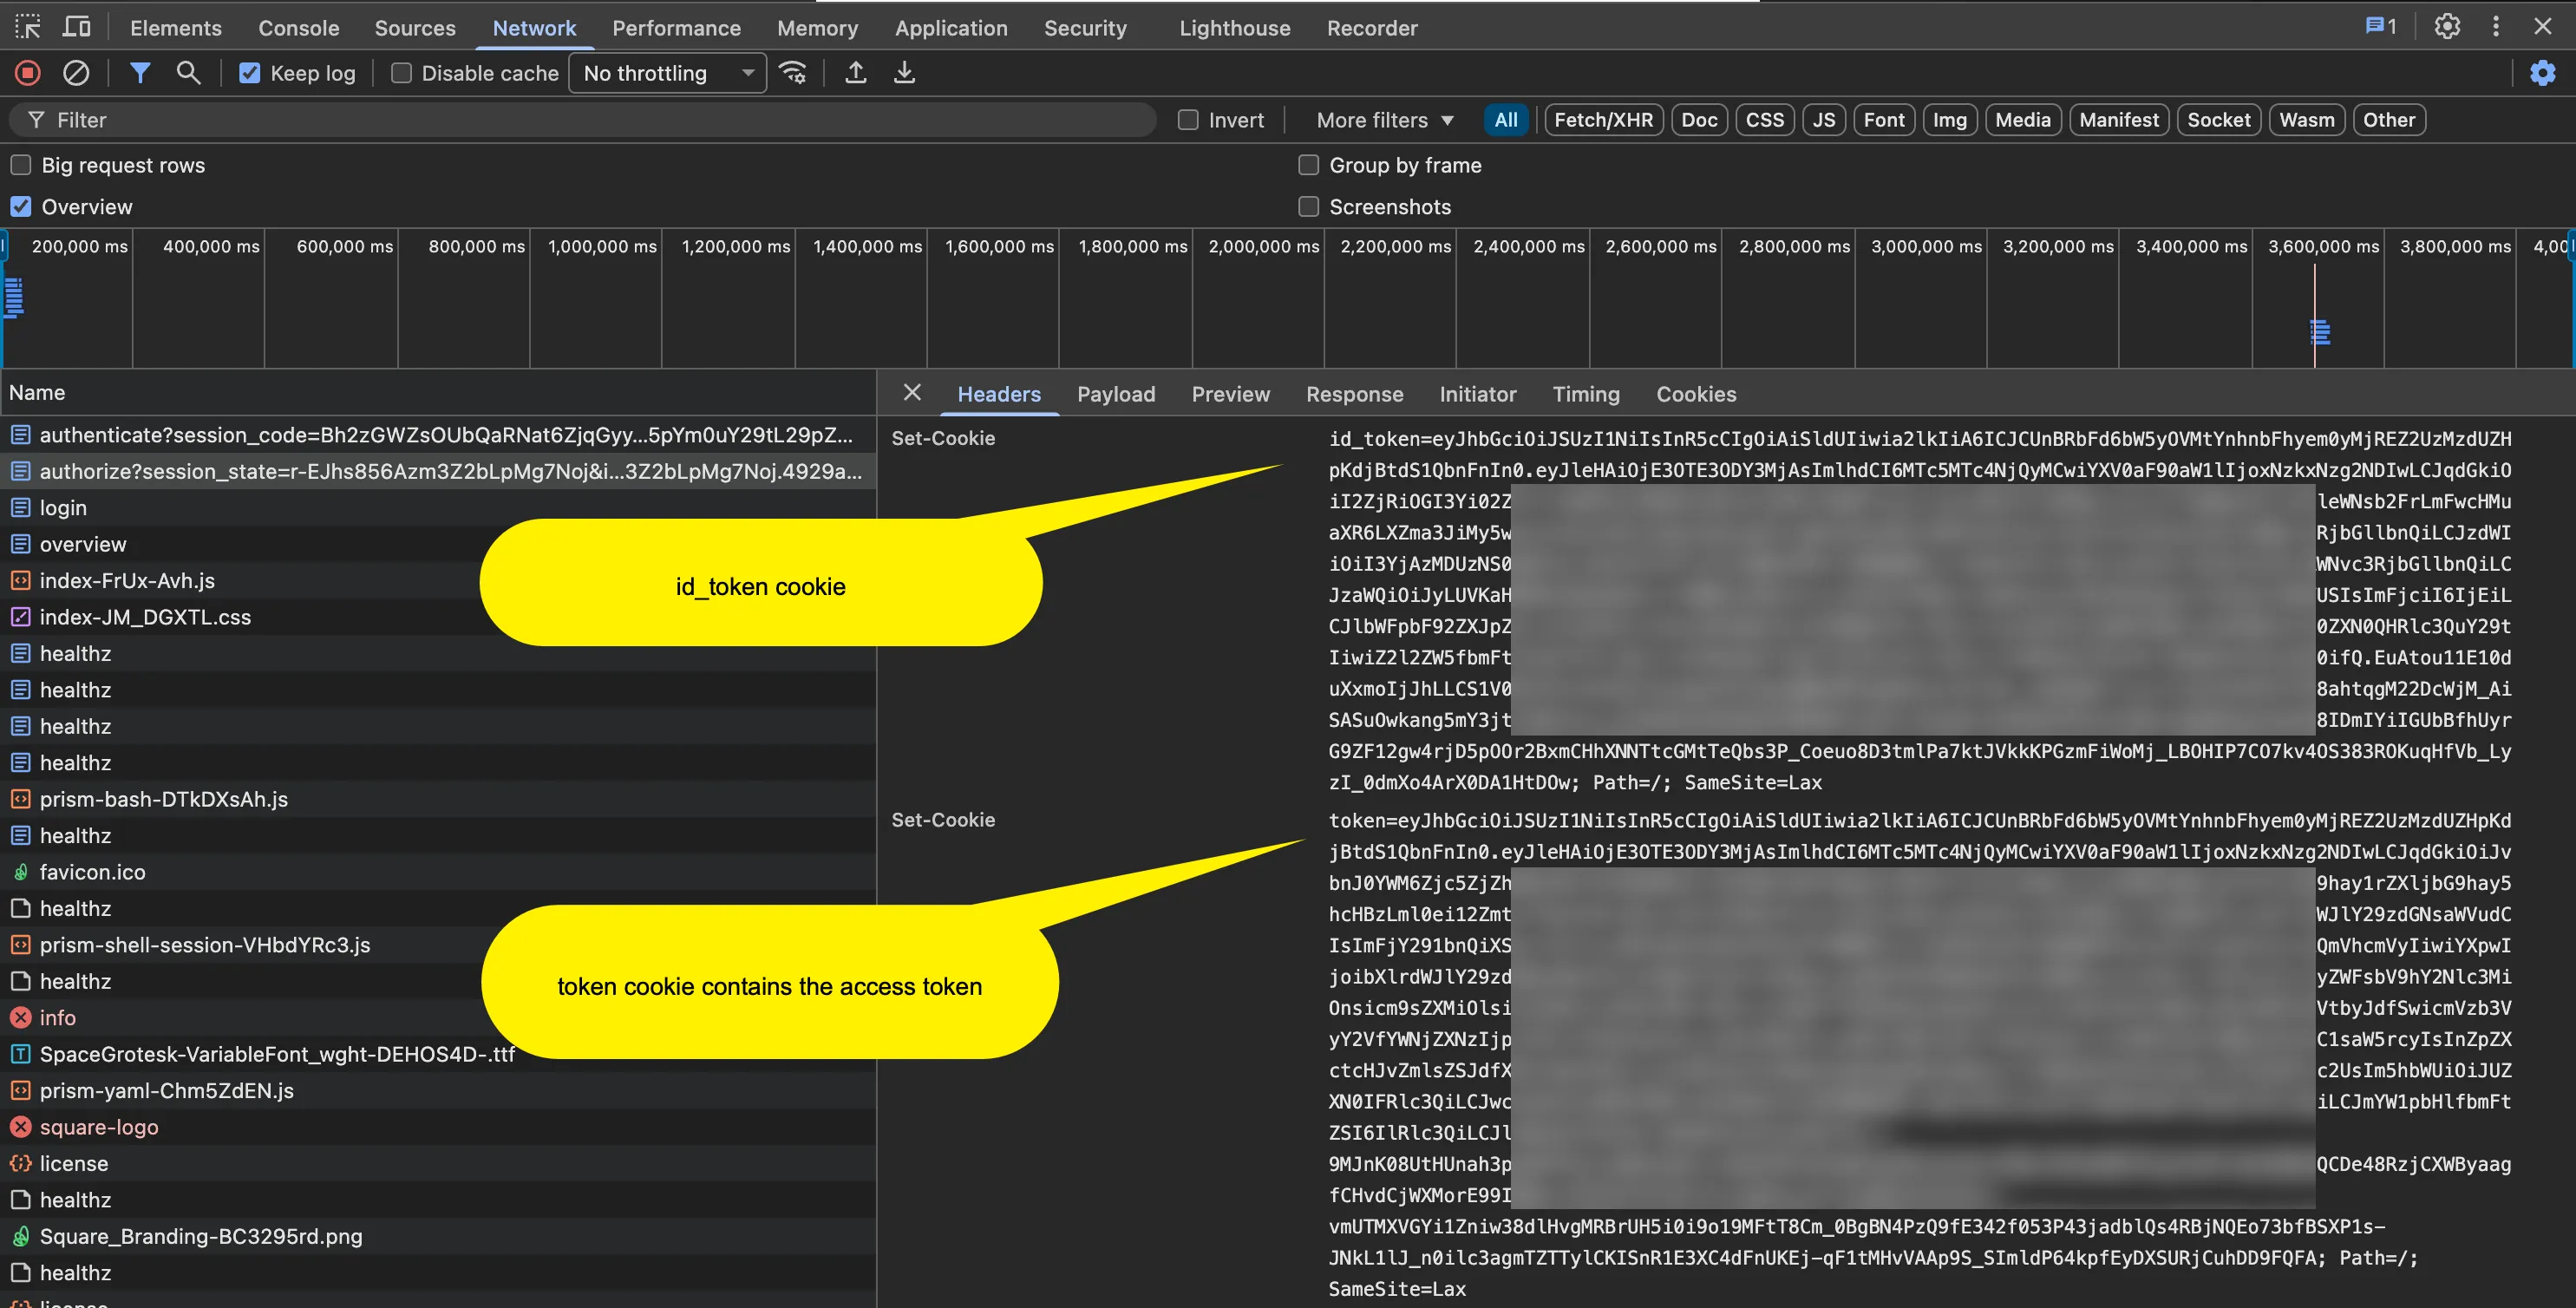Viewport: 2576px width, 1308px height.
Task: Click the inspect element picker icon
Action: click(x=28, y=27)
